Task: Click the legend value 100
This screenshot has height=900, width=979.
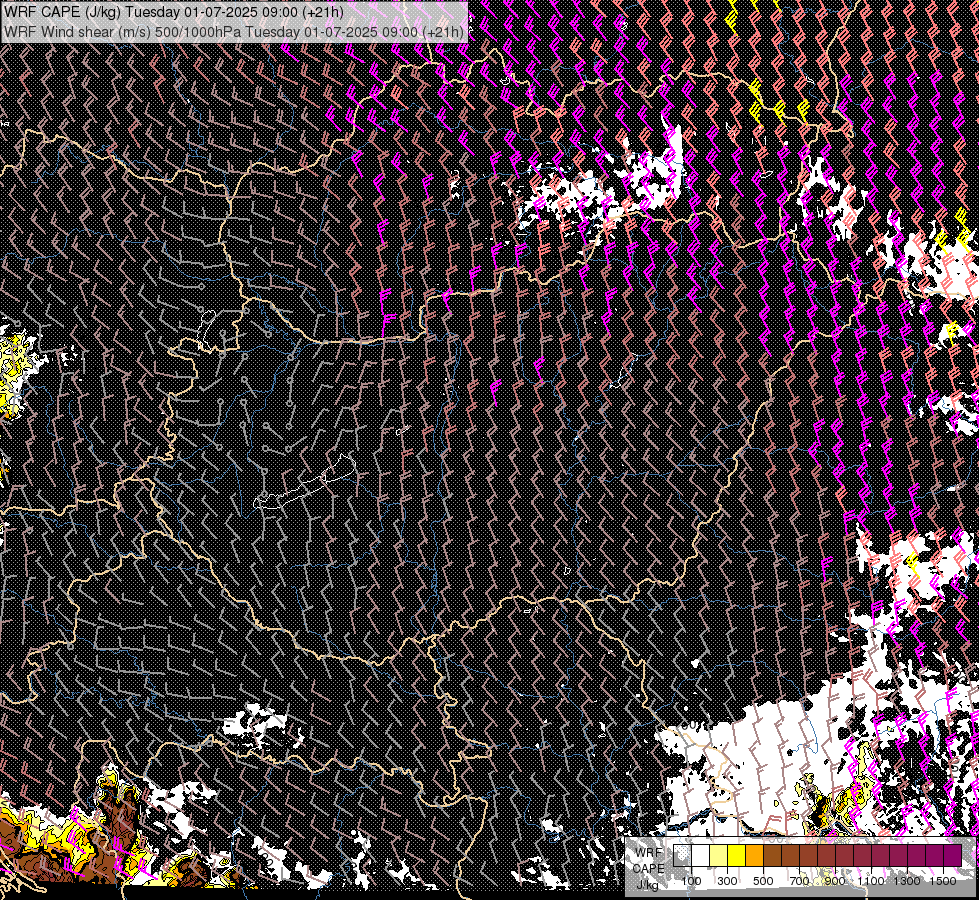Action: pyautogui.click(x=691, y=881)
